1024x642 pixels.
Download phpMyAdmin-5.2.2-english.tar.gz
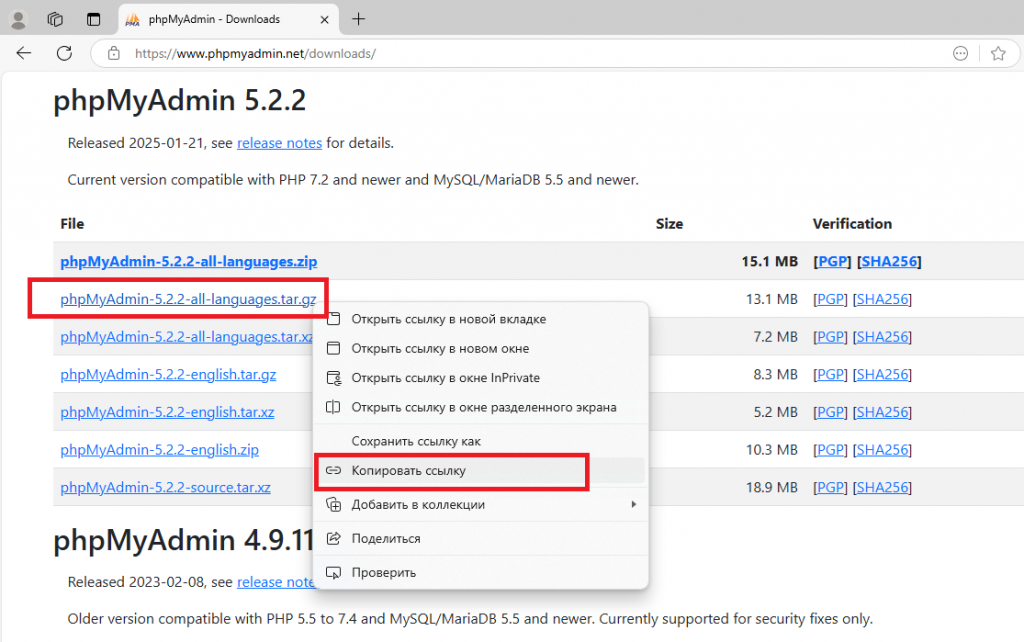[x=168, y=374]
